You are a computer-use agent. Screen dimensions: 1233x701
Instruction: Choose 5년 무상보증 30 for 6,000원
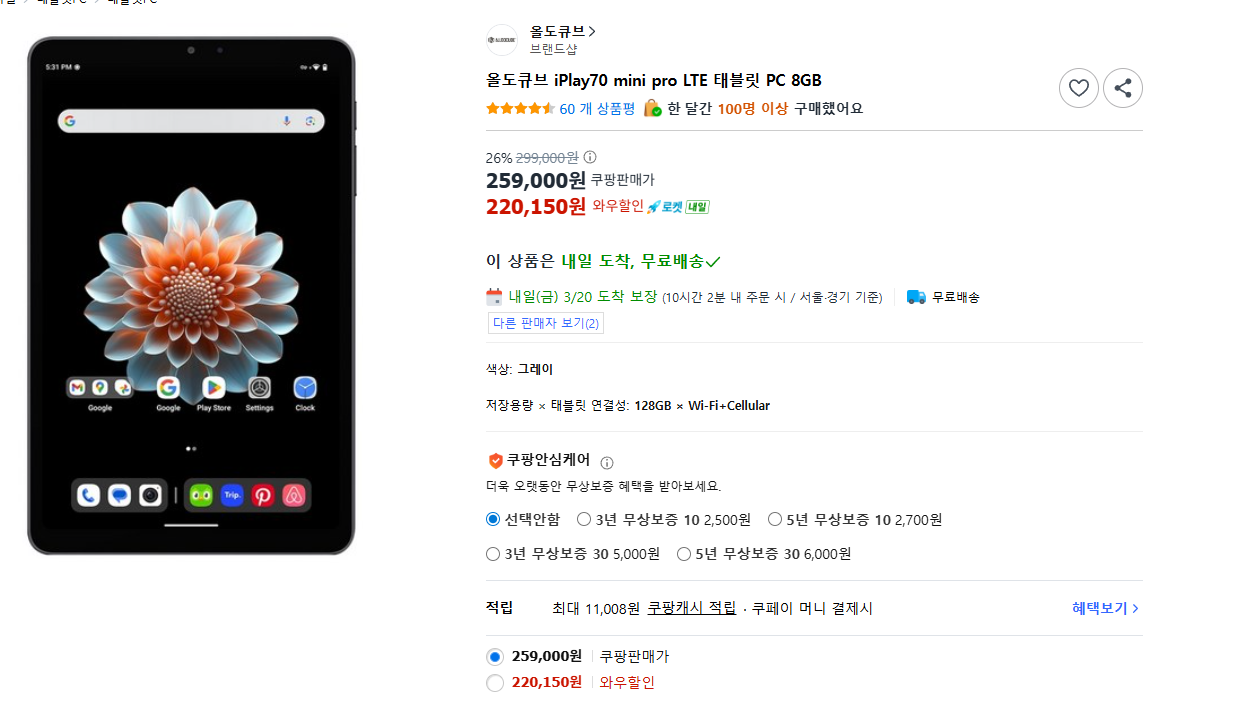(684, 554)
